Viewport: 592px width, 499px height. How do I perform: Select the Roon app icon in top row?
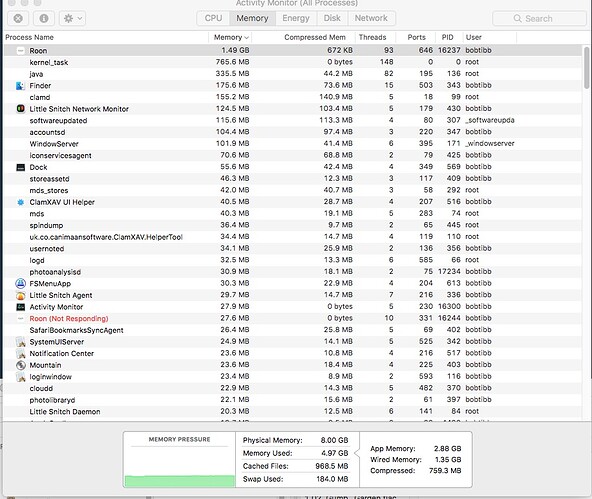point(21,51)
